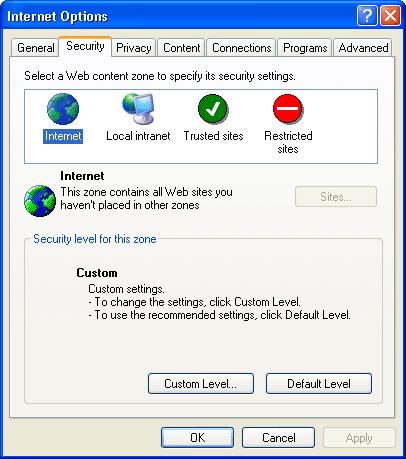Dismiss the dialog with Cancel
Viewport: 406px width, 459px height.
[x=278, y=438]
